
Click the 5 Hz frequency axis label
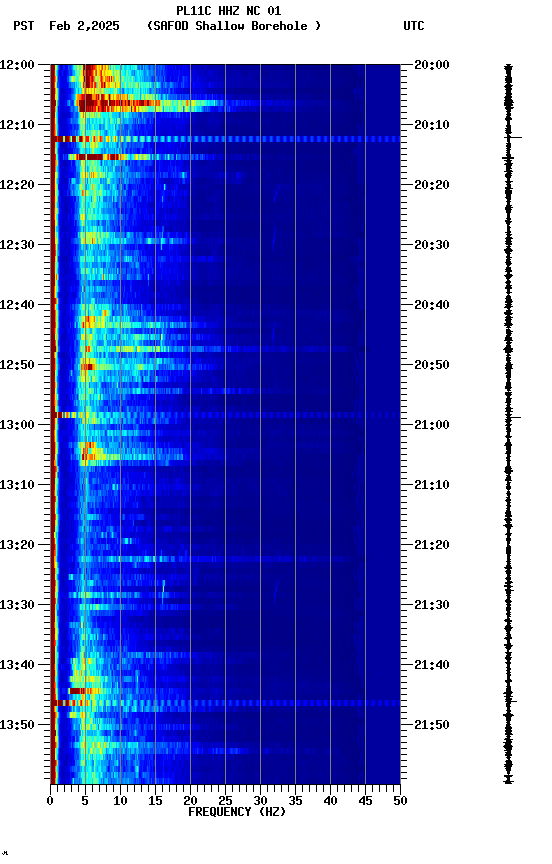(x=85, y=801)
